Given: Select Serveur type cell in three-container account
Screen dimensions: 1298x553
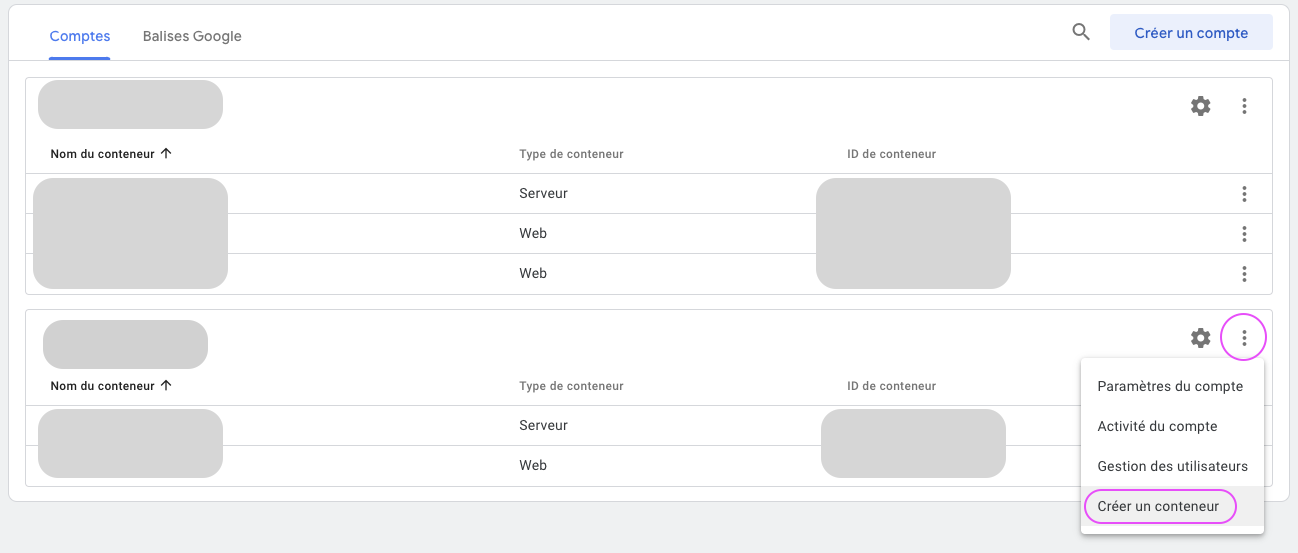Looking at the screenshot, I should pyautogui.click(x=543, y=194).
